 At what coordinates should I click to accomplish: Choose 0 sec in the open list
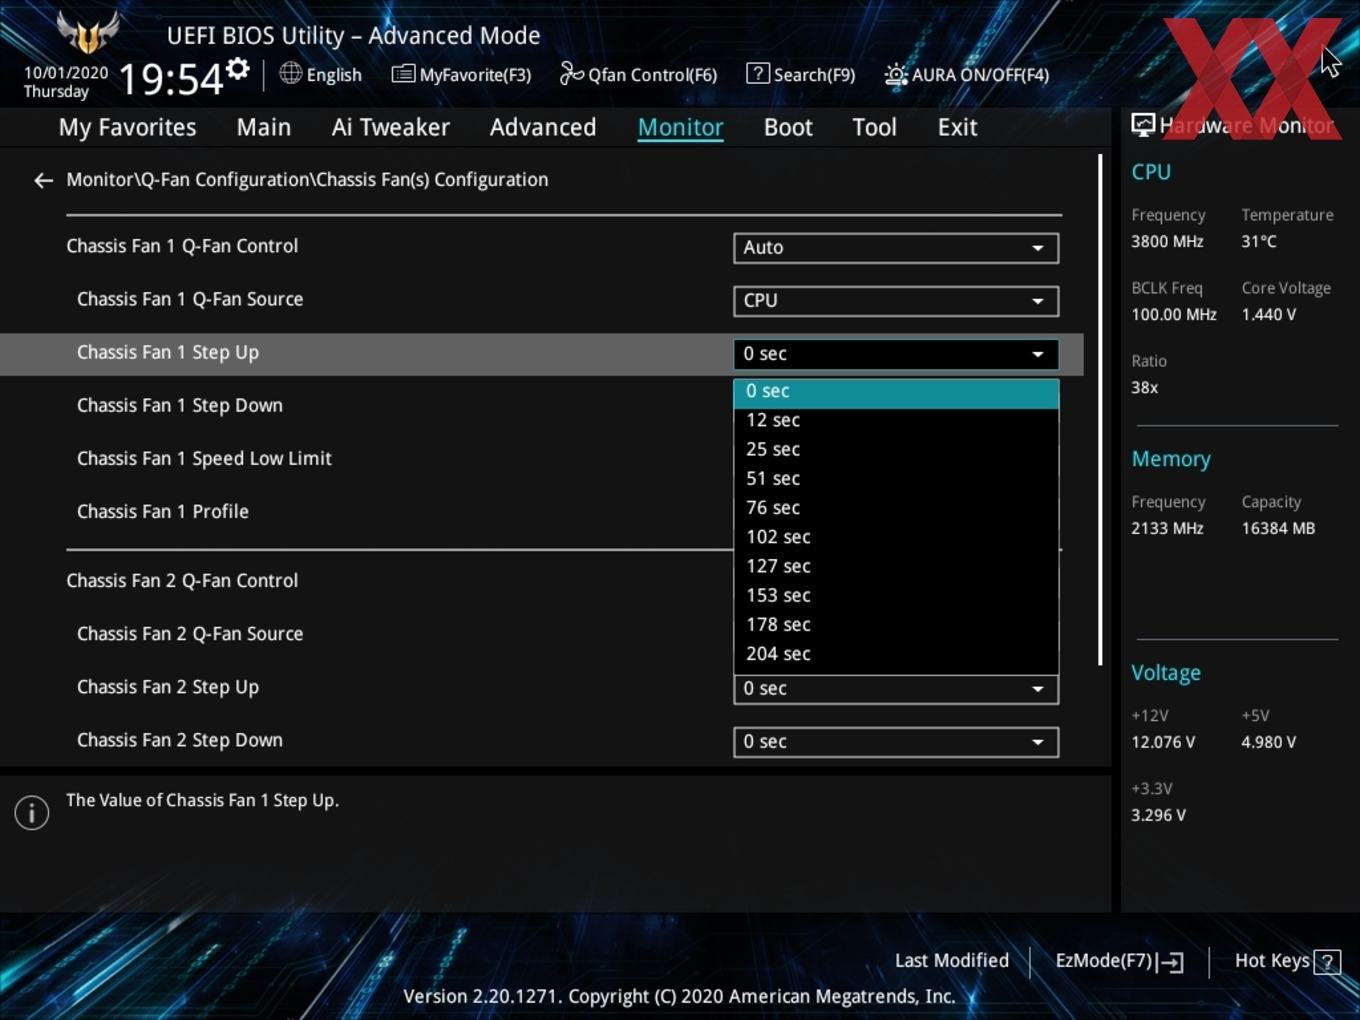(x=896, y=392)
